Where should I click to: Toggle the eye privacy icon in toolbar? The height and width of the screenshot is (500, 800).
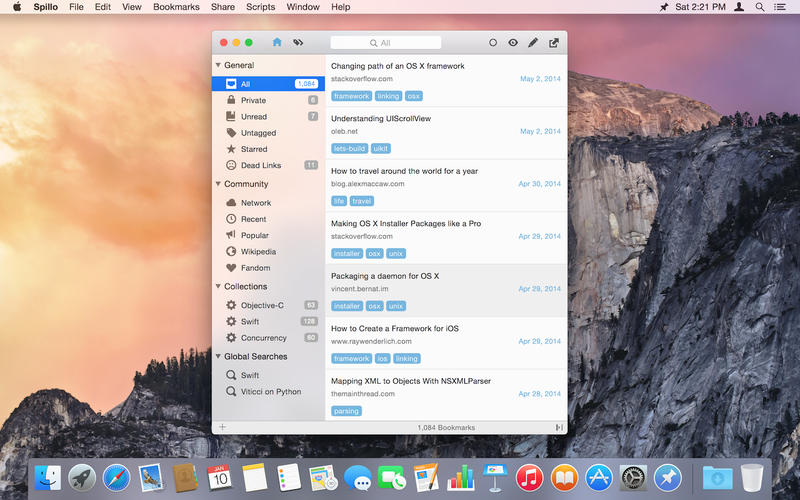coord(512,43)
